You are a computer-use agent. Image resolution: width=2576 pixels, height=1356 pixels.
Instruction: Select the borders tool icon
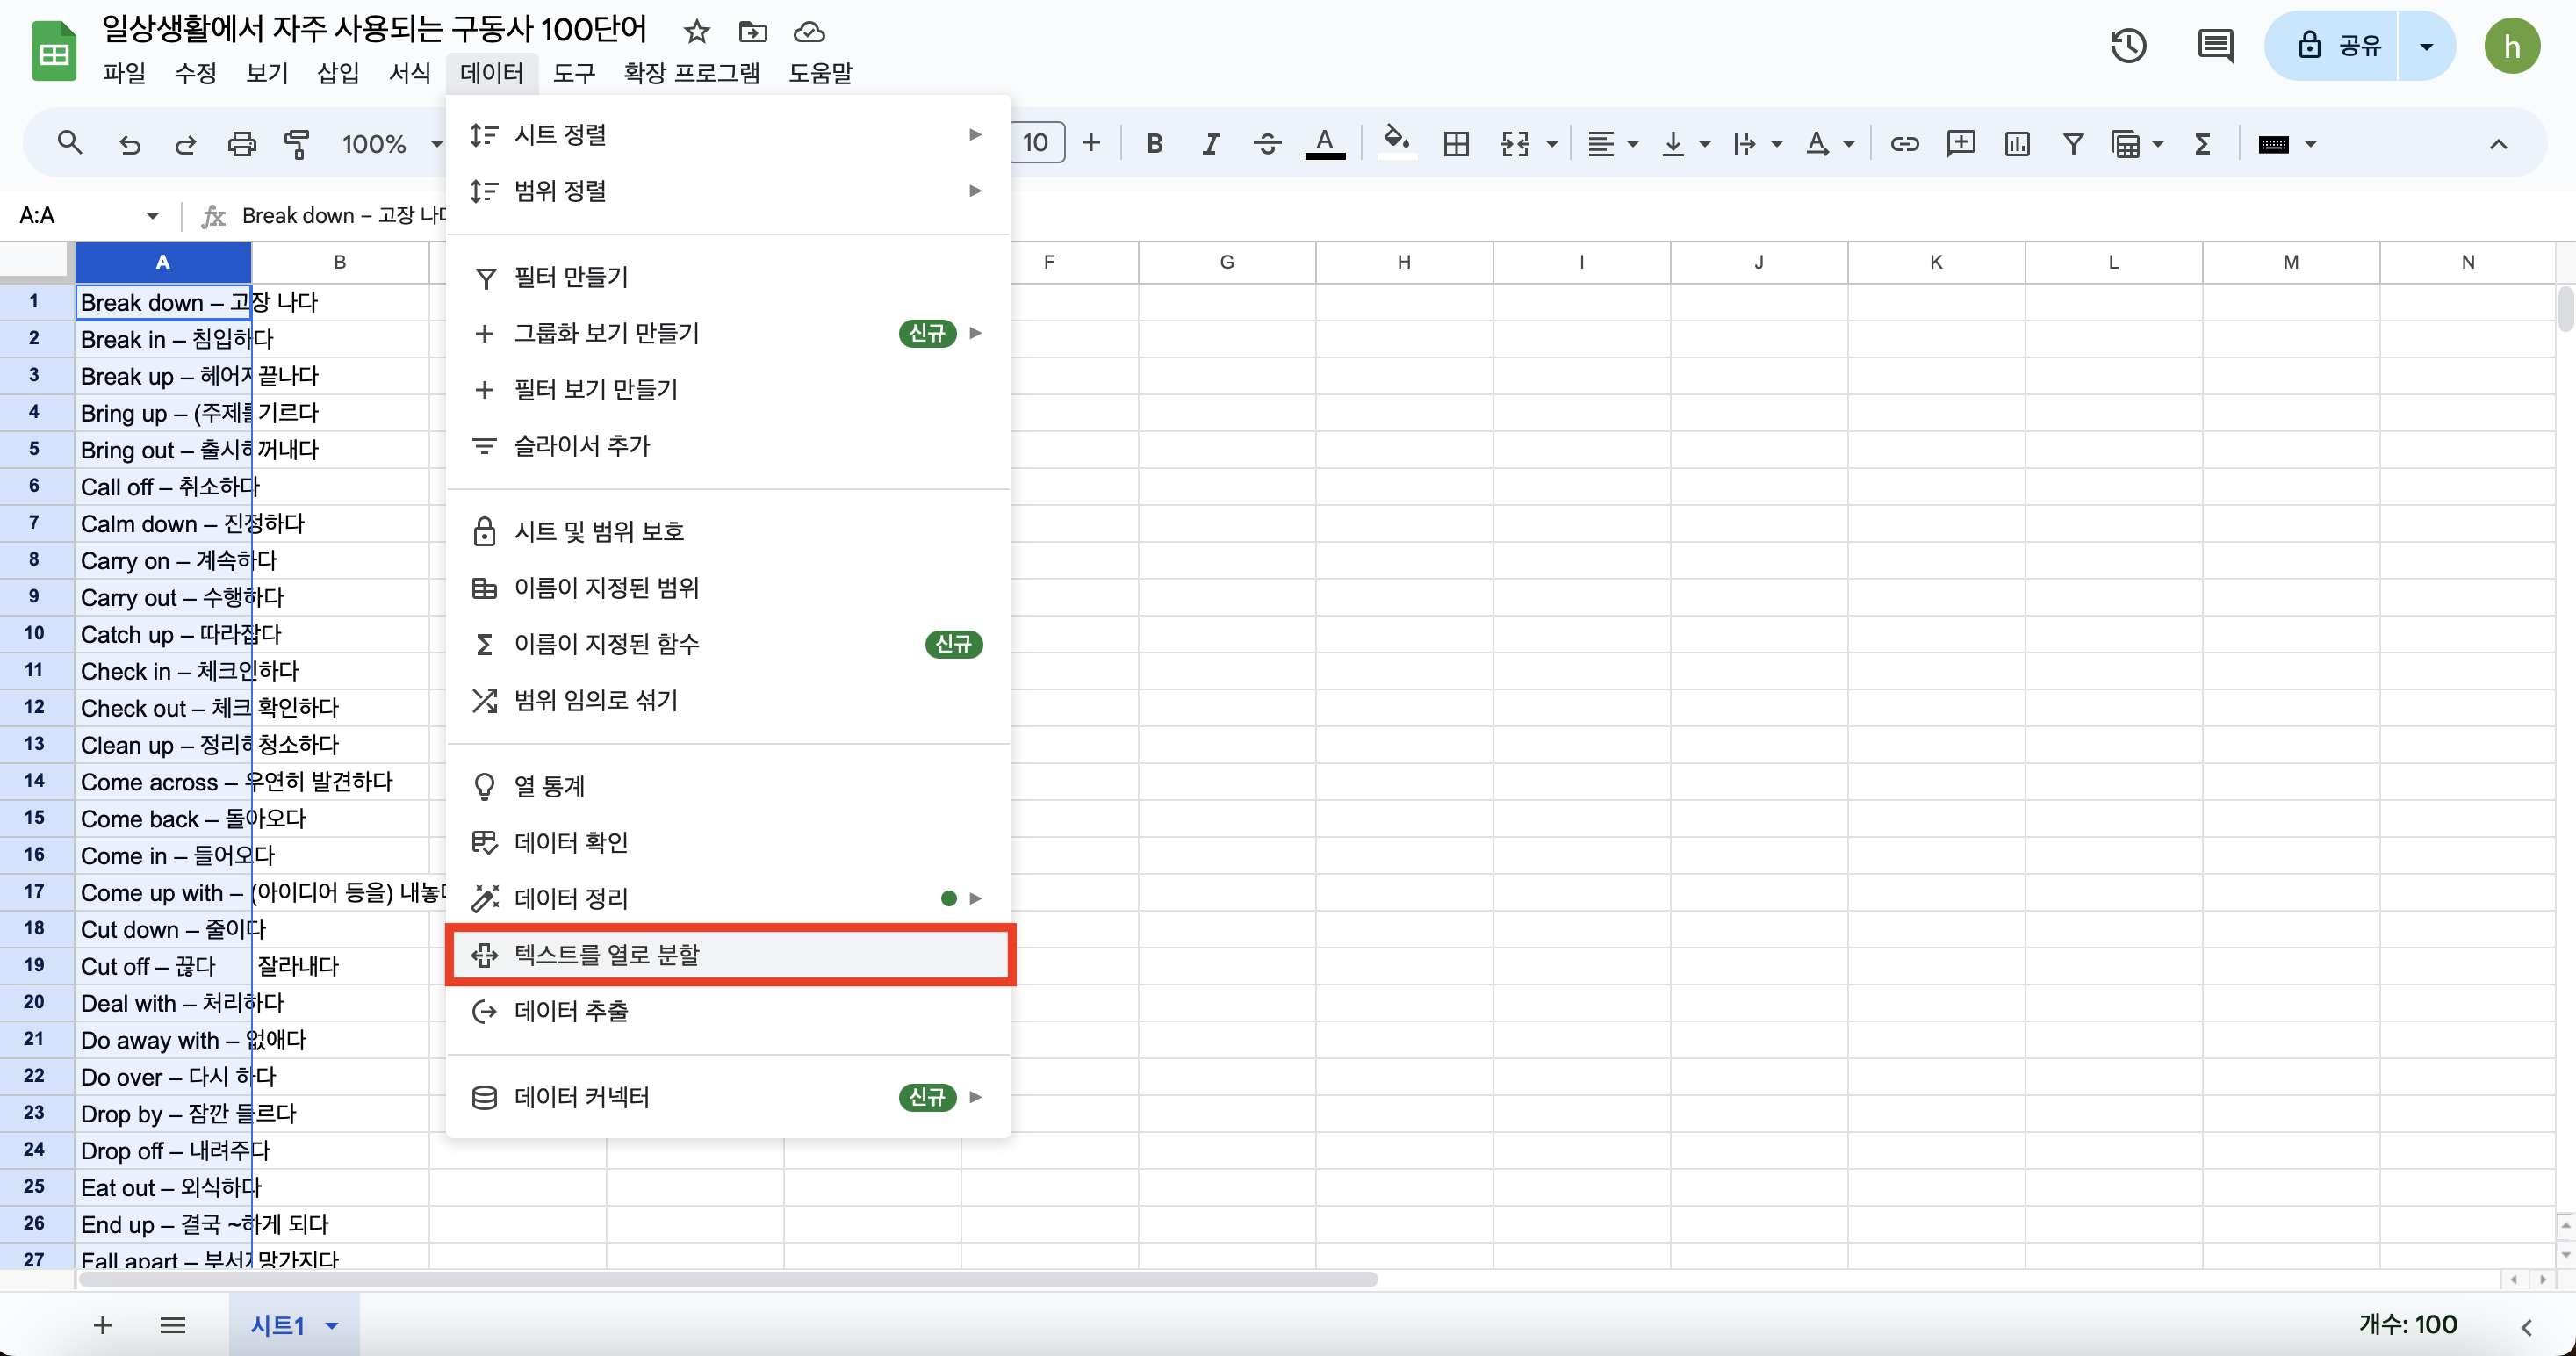point(1456,144)
